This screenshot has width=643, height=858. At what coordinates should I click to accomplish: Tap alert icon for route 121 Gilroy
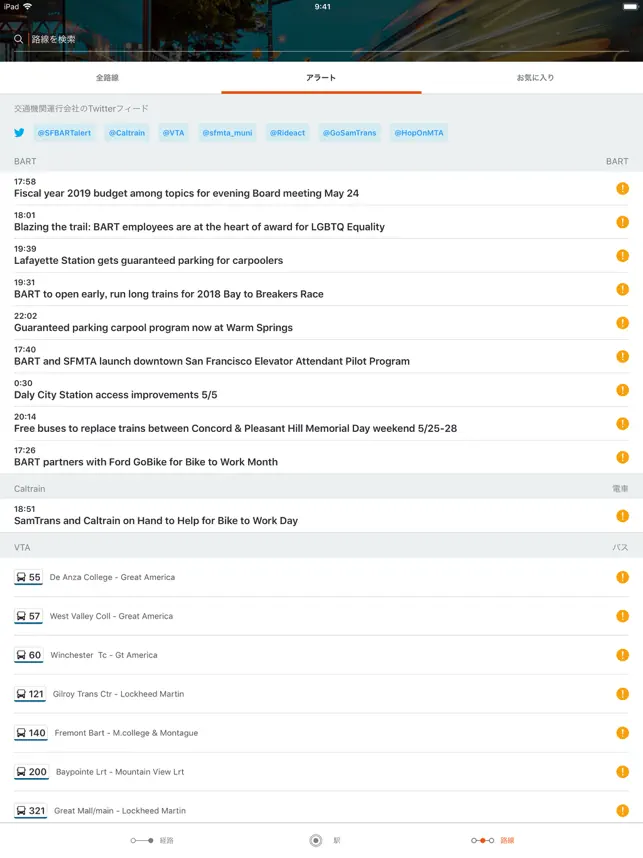622,694
